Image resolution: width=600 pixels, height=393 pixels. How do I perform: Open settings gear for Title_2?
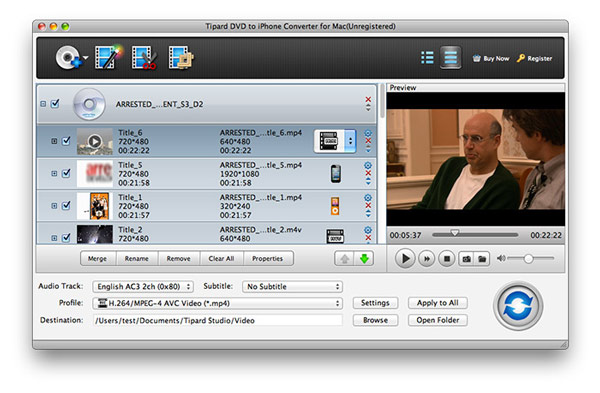click(x=368, y=230)
